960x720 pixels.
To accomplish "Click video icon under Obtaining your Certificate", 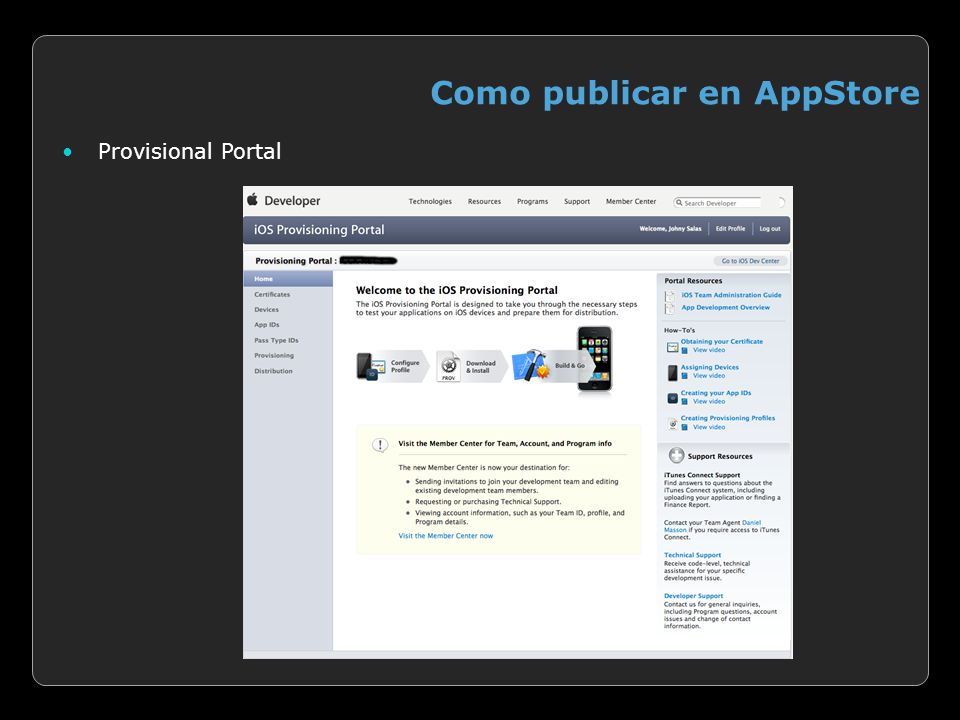I will [x=684, y=351].
